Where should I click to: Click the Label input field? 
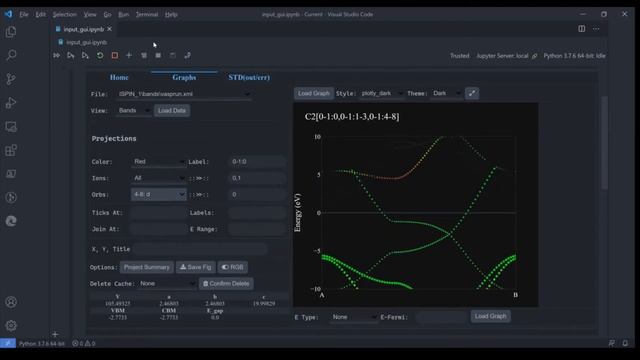[x=257, y=162]
